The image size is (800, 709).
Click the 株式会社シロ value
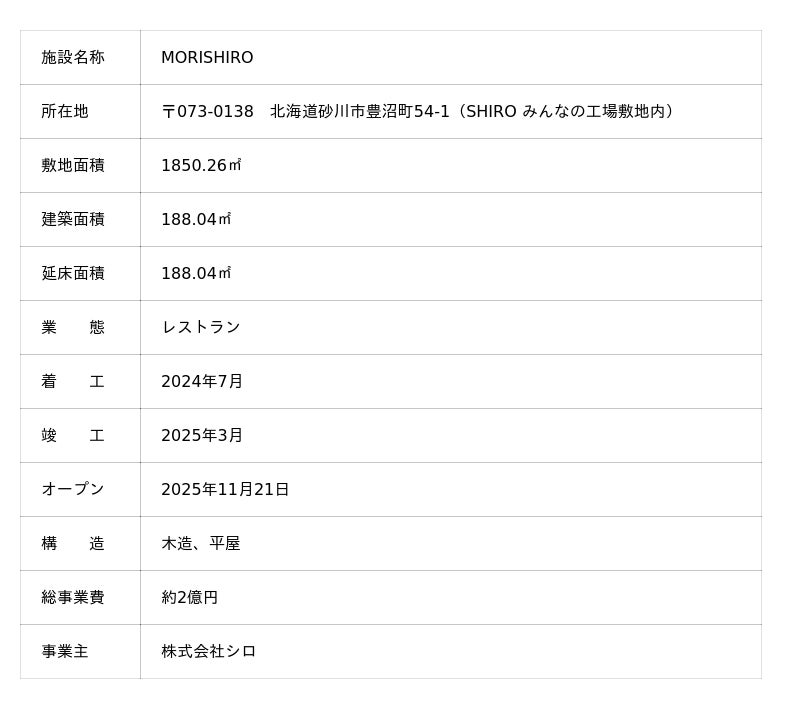click(x=209, y=651)
